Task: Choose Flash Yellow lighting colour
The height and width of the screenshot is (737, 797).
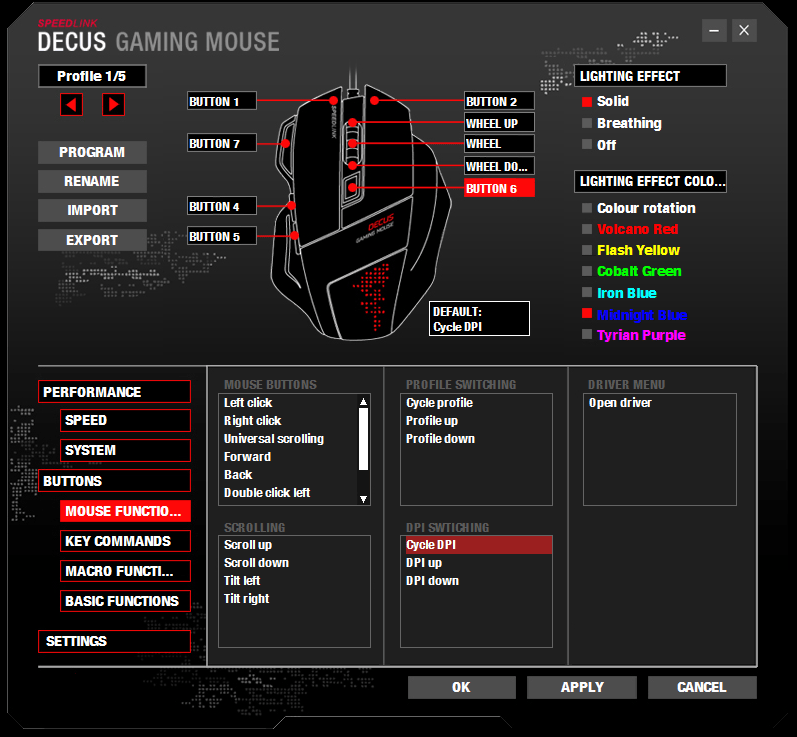Action: (631, 250)
